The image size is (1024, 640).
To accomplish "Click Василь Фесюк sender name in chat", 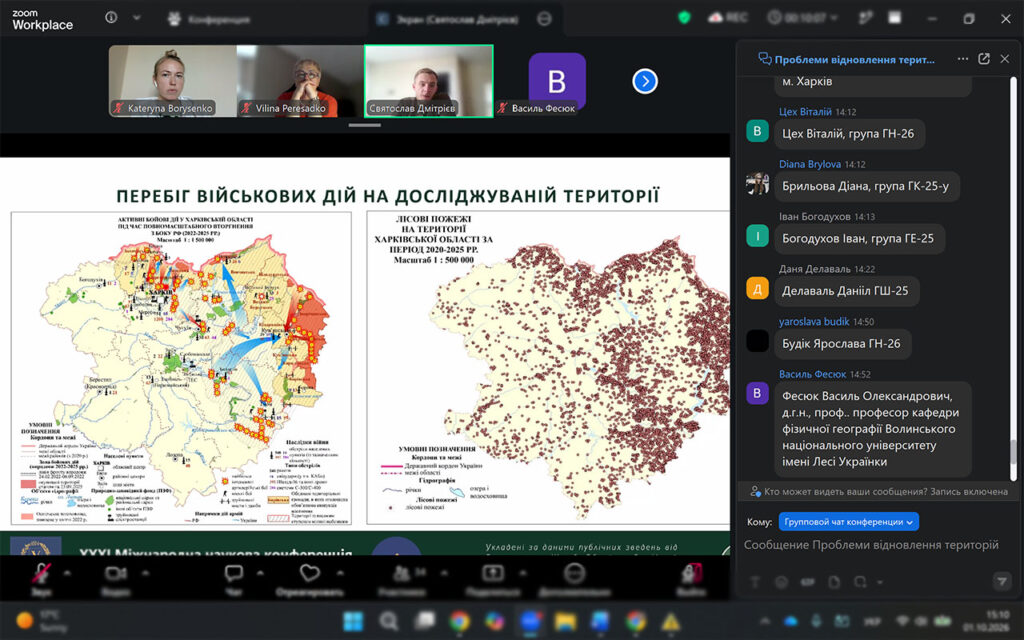I will [812, 374].
